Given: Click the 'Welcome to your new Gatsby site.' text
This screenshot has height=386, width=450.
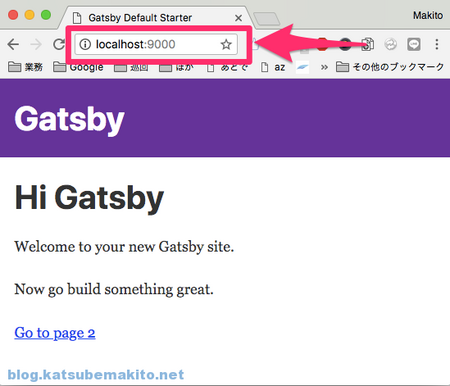Looking at the screenshot, I should [x=124, y=247].
